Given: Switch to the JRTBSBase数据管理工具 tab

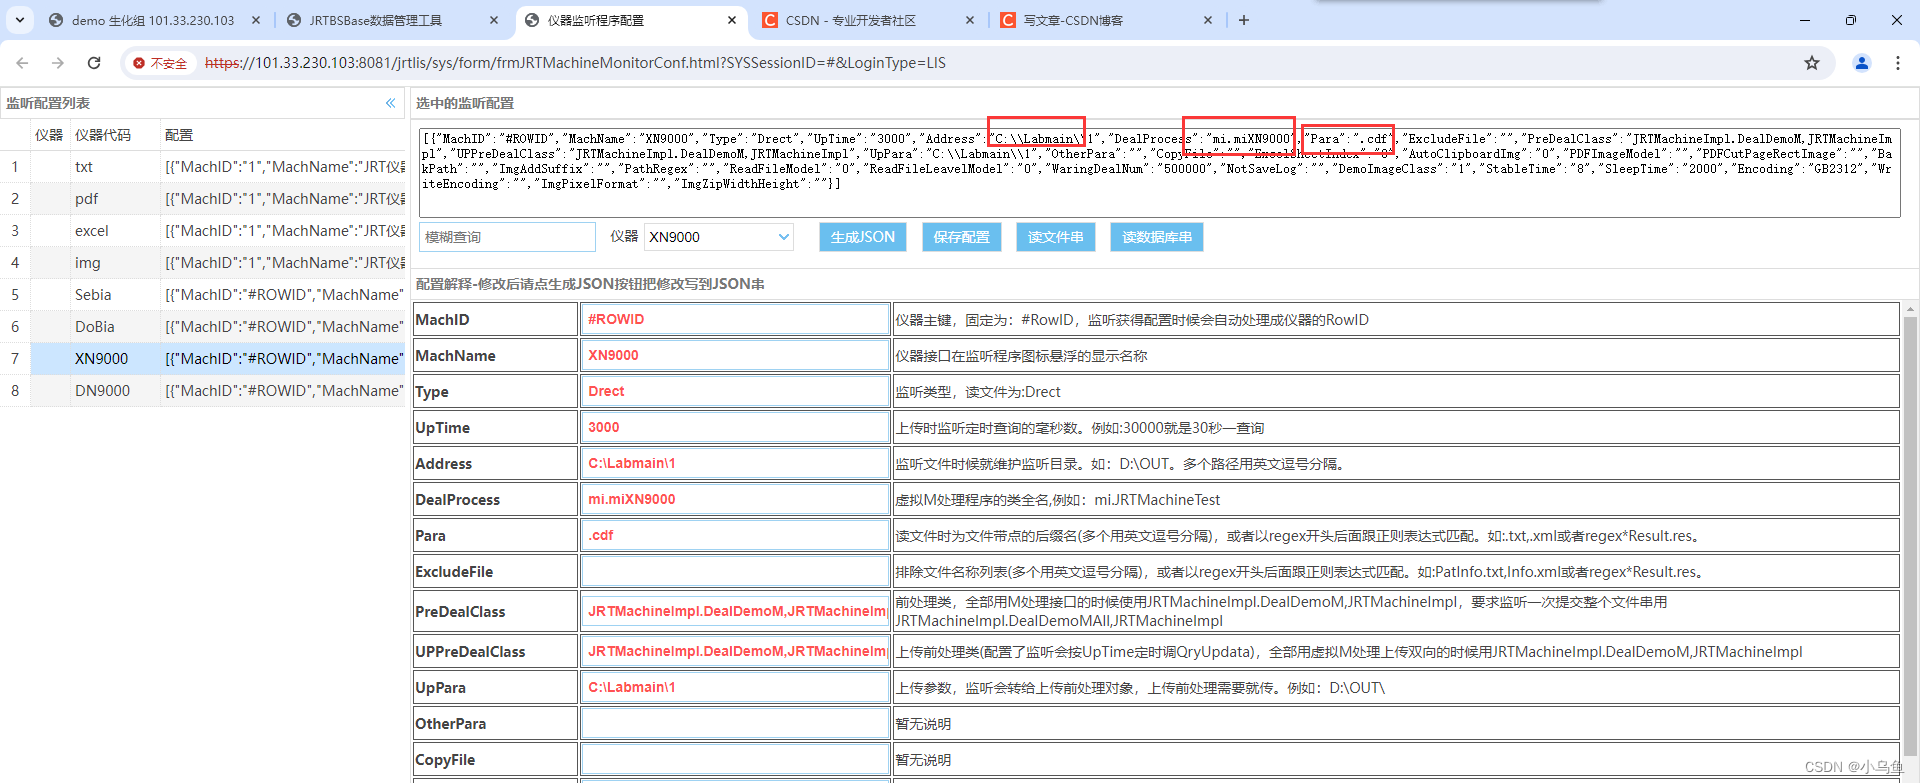Looking at the screenshot, I should [x=375, y=20].
